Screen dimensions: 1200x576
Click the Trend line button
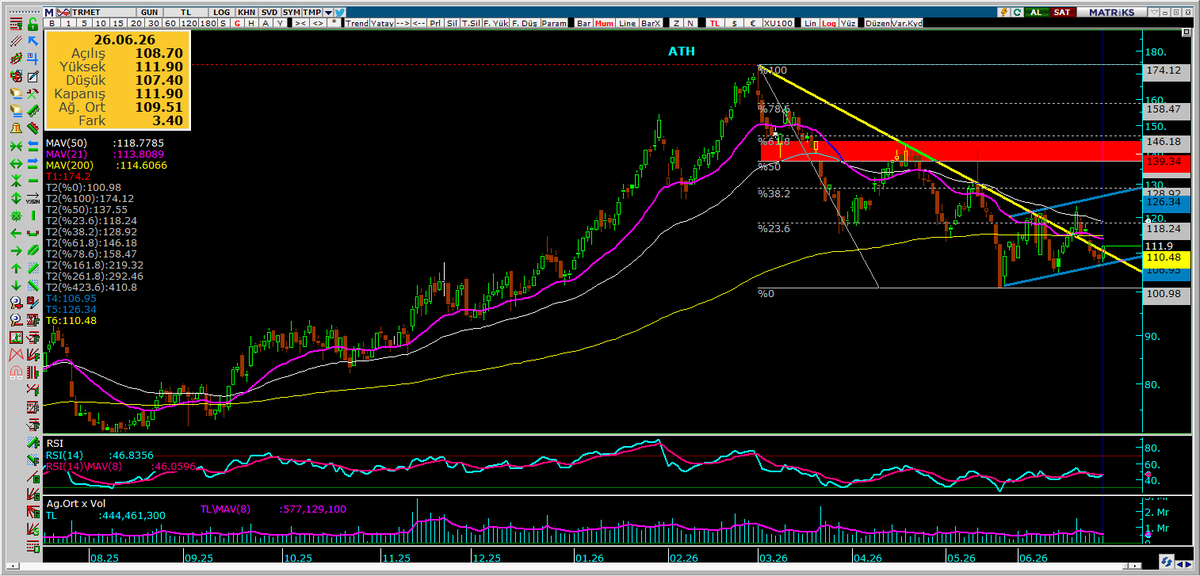tap(357, 23)
